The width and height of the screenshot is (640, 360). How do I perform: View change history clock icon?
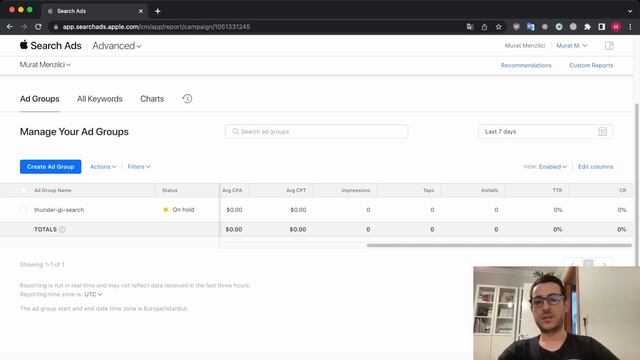click(187, 99)
